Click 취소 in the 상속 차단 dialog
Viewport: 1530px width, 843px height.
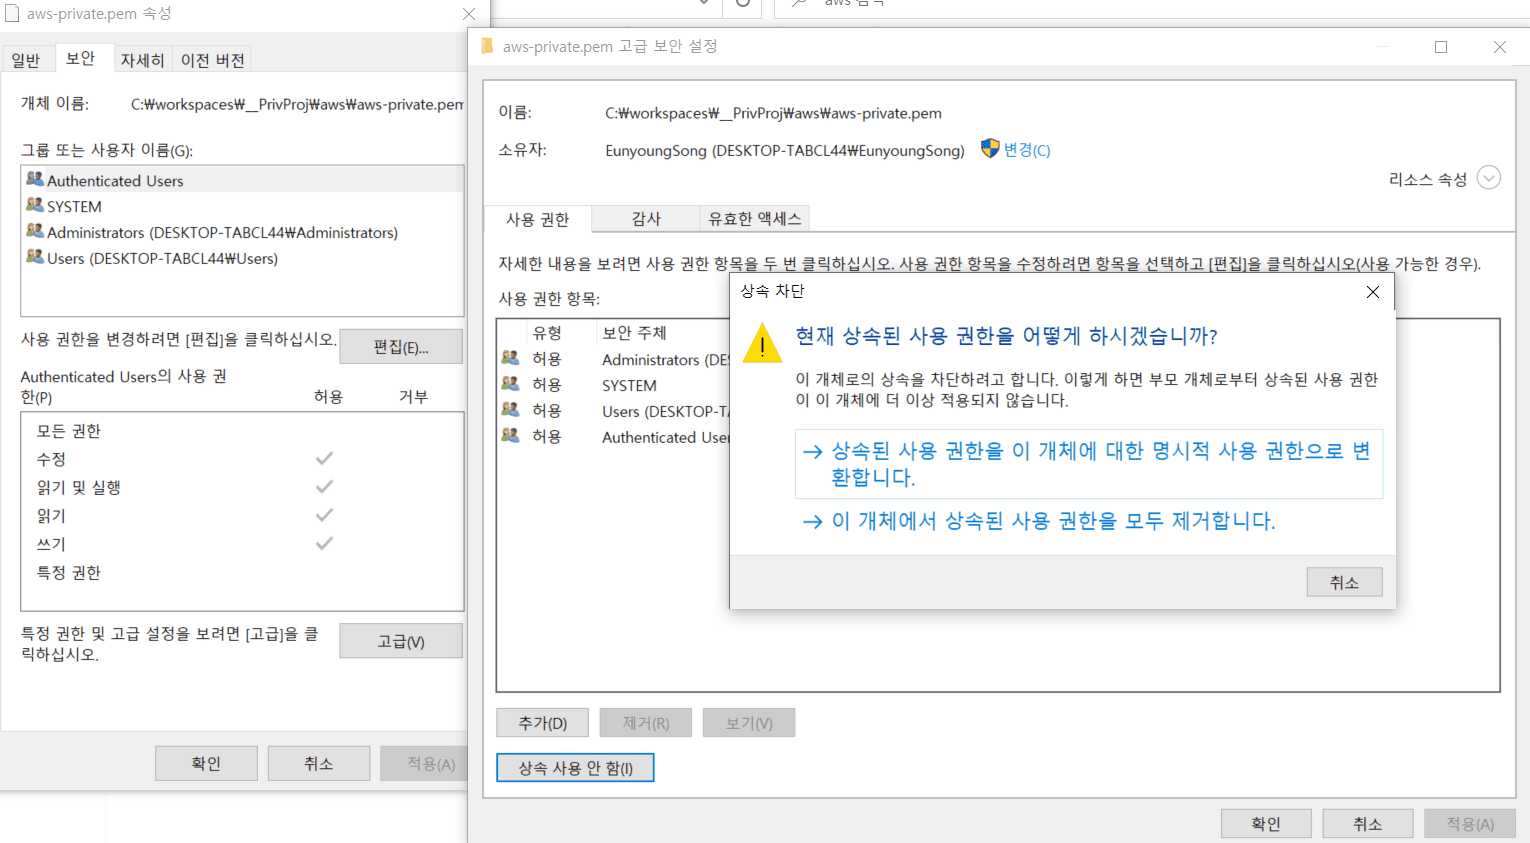(1343, 582)
